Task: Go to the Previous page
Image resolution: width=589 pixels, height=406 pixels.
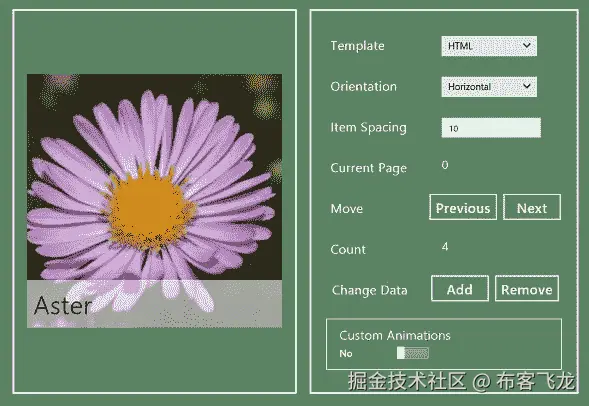Action: (463, 207)
